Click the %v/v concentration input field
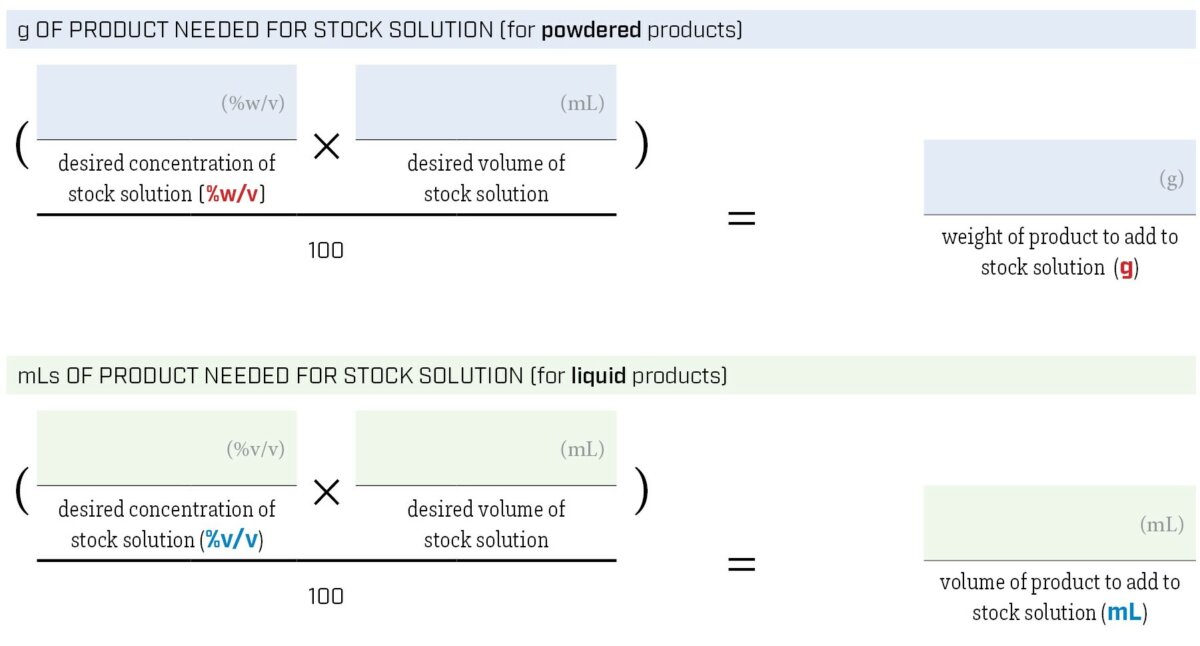The width and height of the screenshot is (1200, 646). pos(167,448)
